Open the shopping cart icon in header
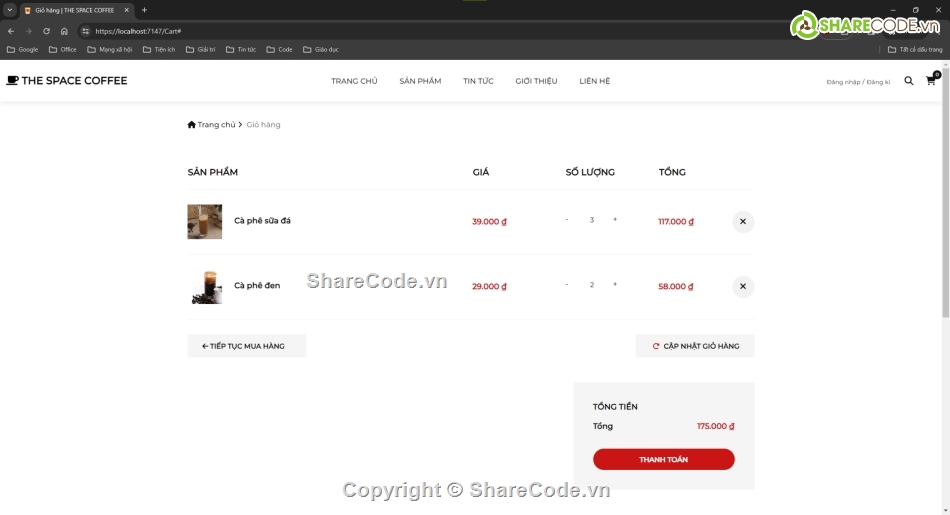The height and width of the screenshot is (515, 950). point(931,81)
